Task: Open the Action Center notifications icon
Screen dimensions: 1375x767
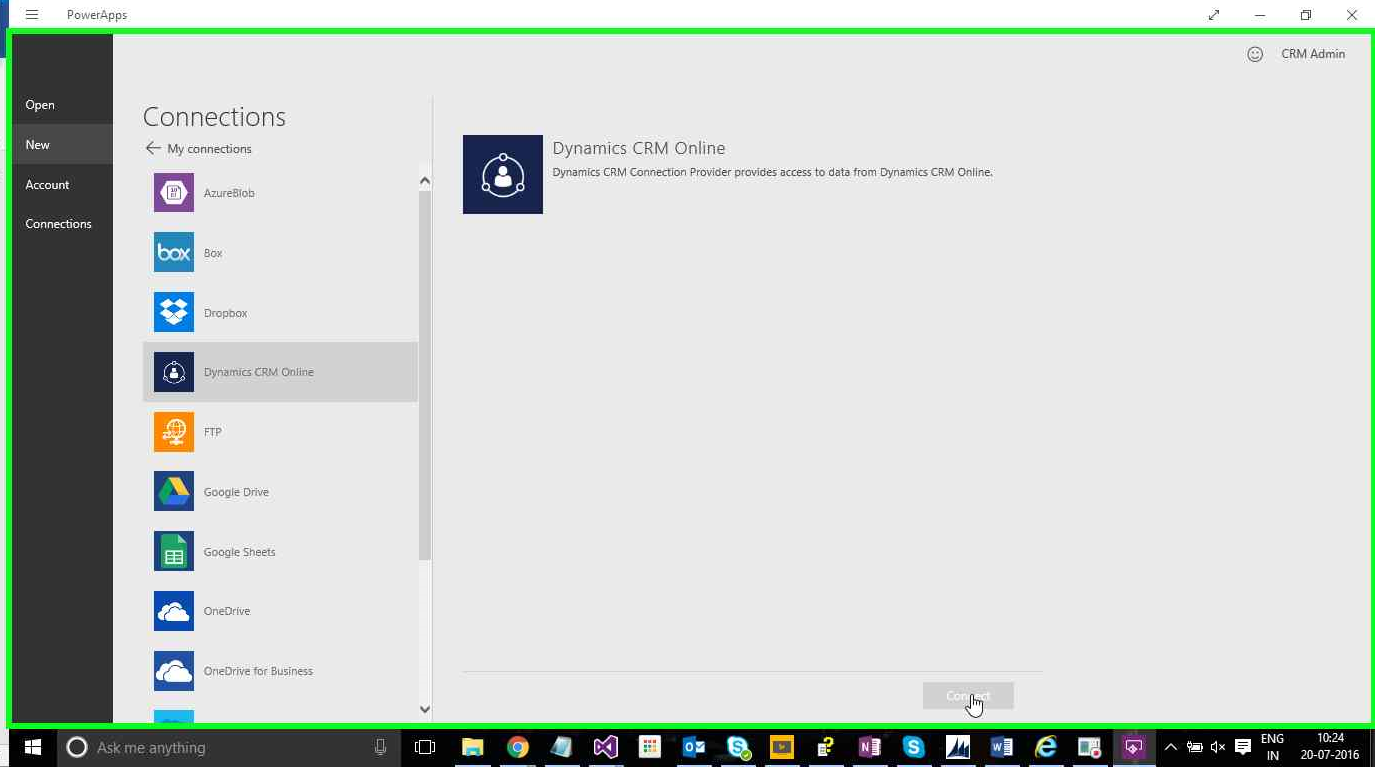Action: coord(1243,747)
